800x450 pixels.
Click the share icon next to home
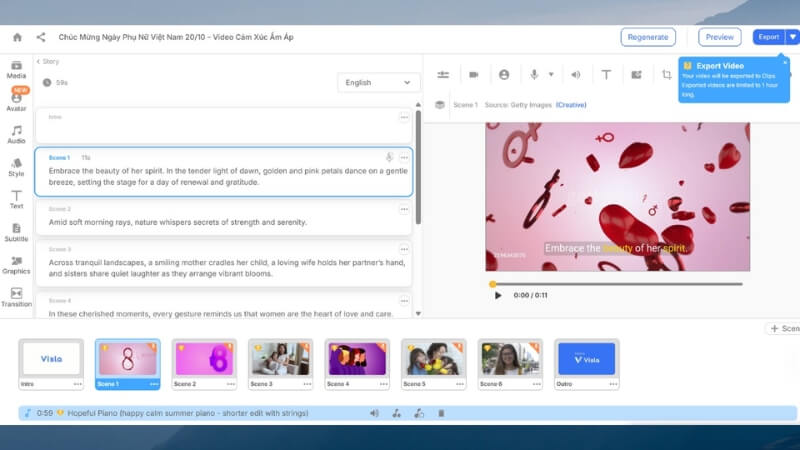(41, 37)
